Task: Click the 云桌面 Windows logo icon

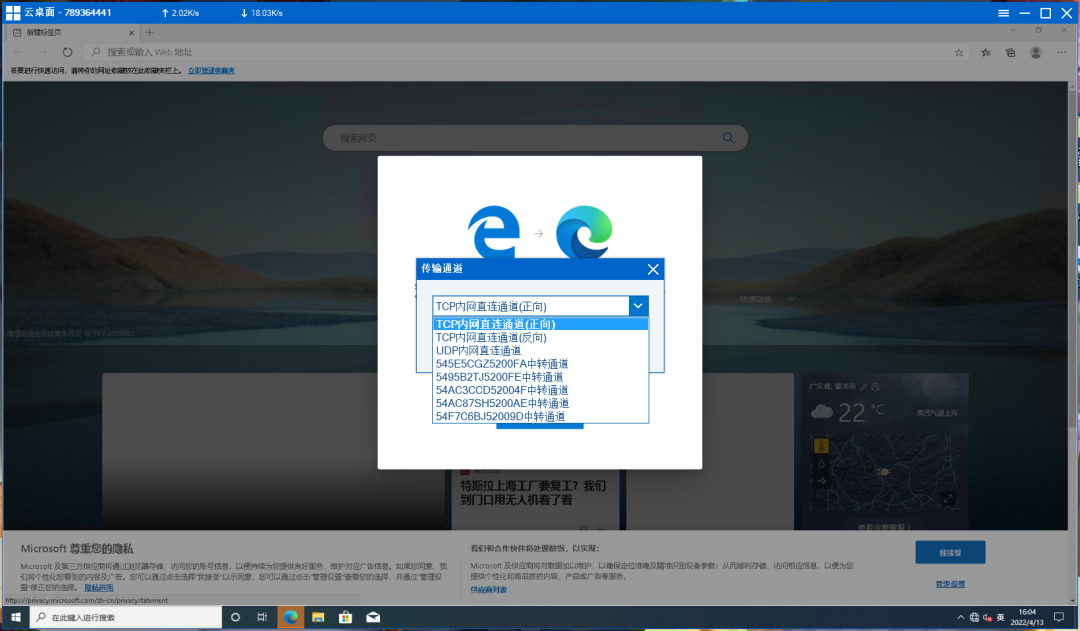Action: [x=12, y=13]
